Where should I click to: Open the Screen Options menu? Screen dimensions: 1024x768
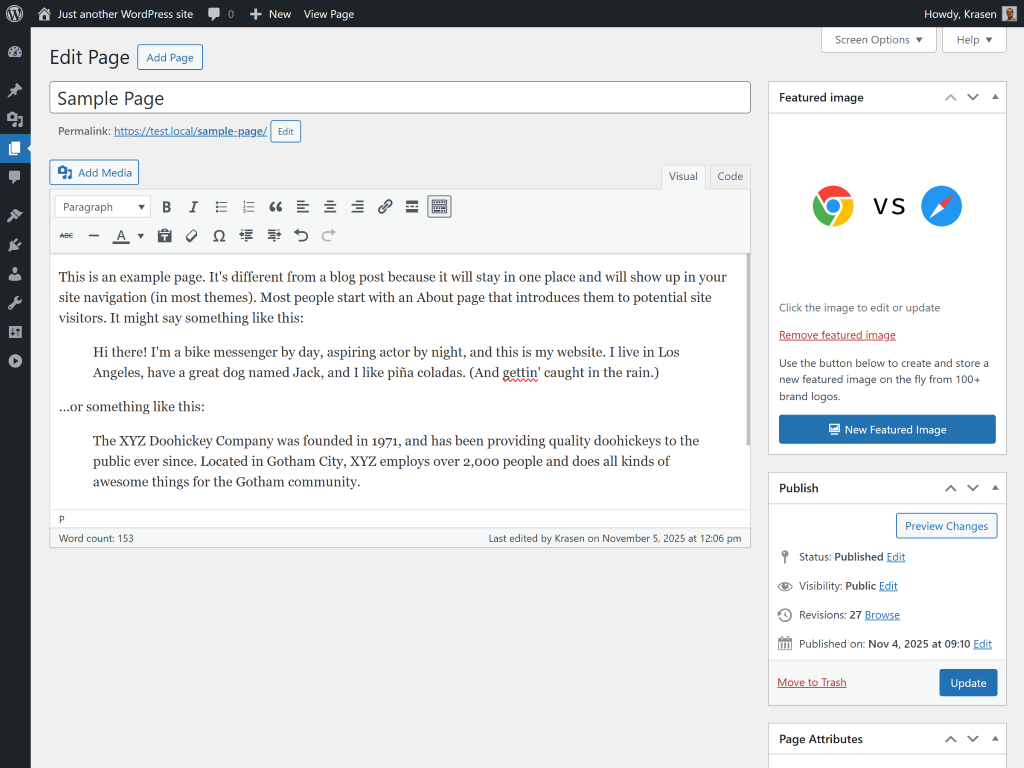(x=878, y=39)
